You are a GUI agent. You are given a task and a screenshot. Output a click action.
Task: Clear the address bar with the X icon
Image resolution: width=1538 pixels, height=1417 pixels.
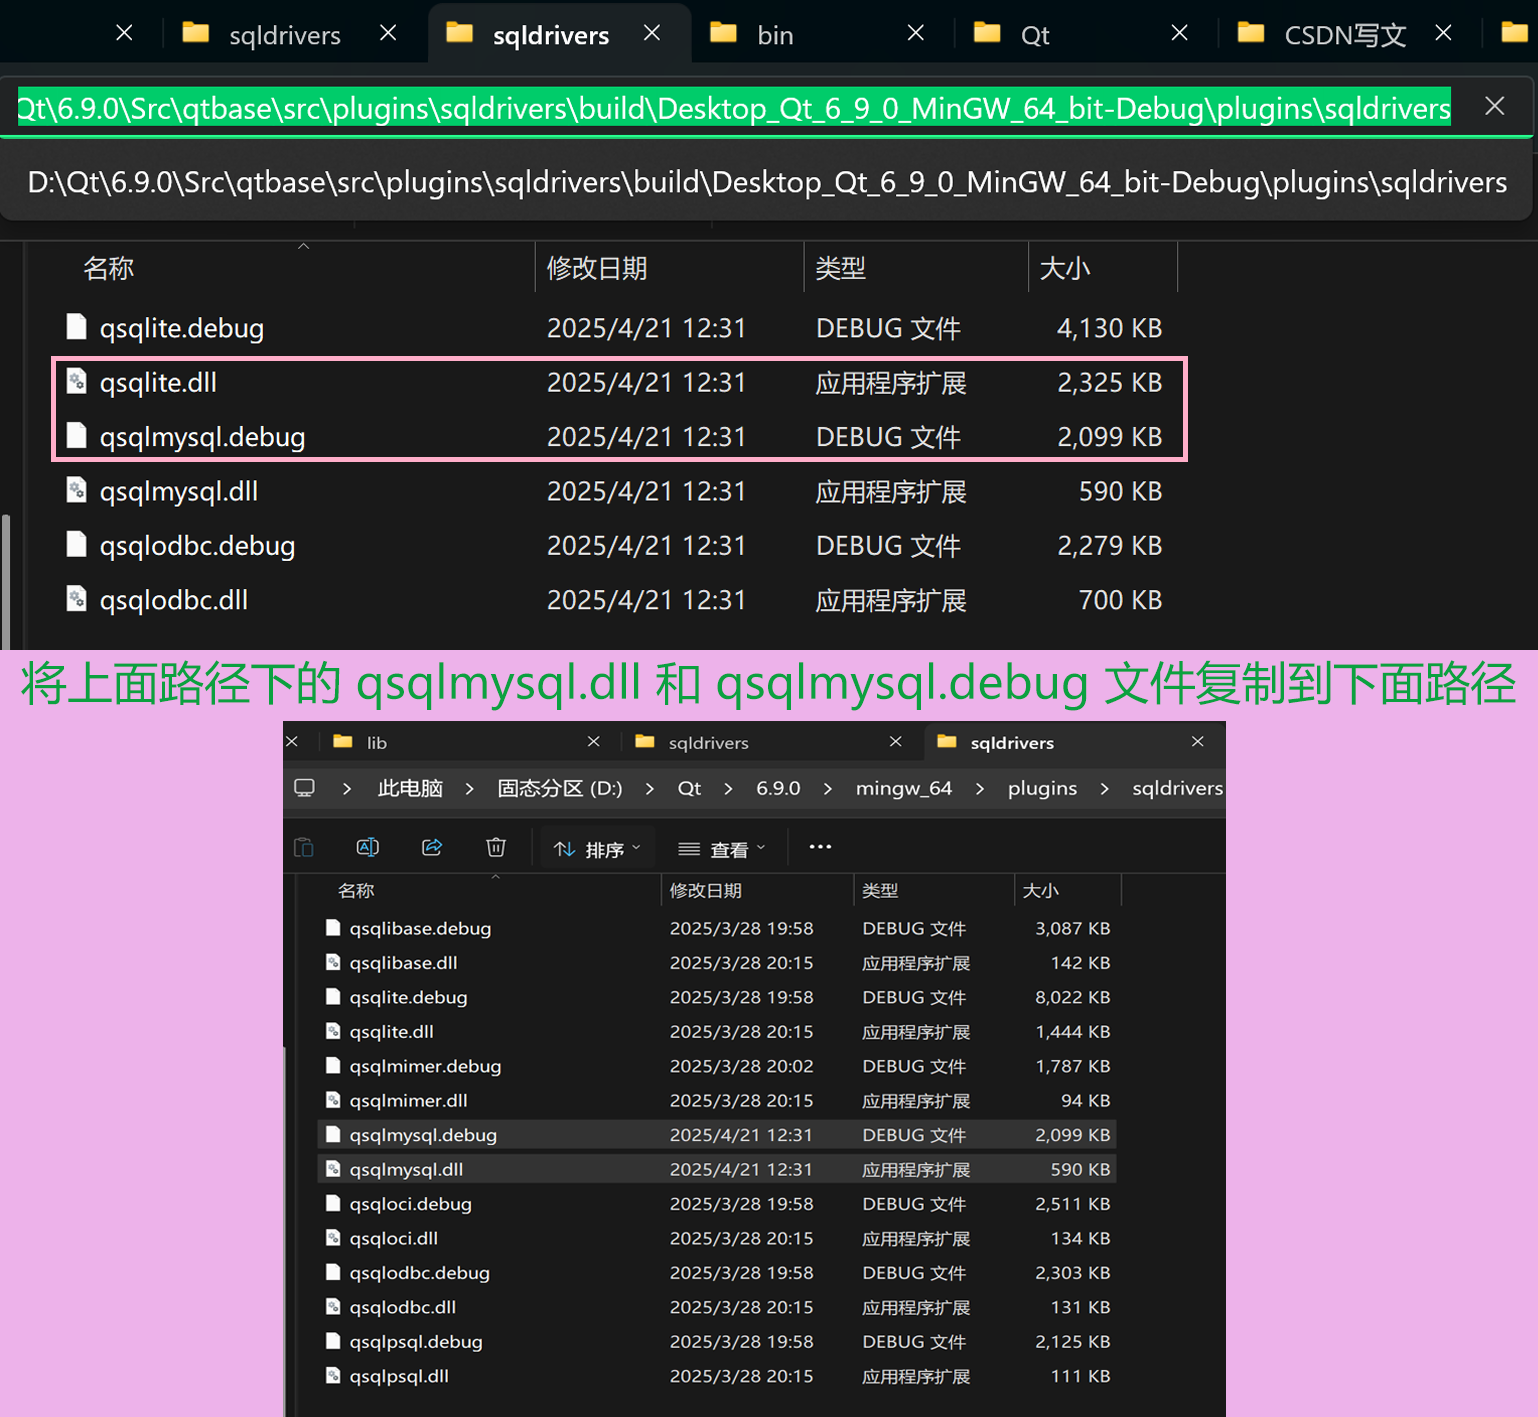[x=1494, y=106]
